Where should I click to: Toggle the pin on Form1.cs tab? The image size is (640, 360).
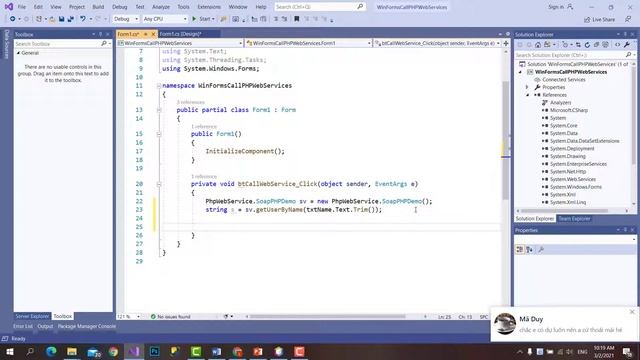(x=145, y=34)
